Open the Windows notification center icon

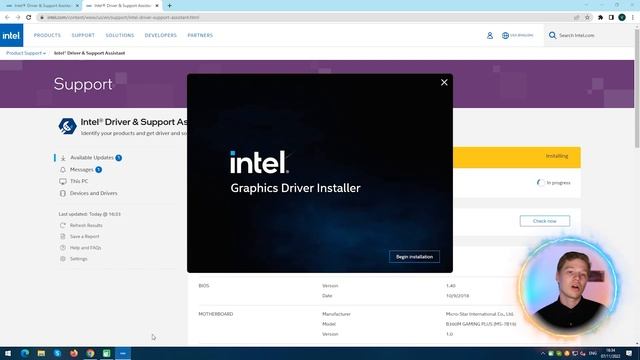(x=629, y=353)
